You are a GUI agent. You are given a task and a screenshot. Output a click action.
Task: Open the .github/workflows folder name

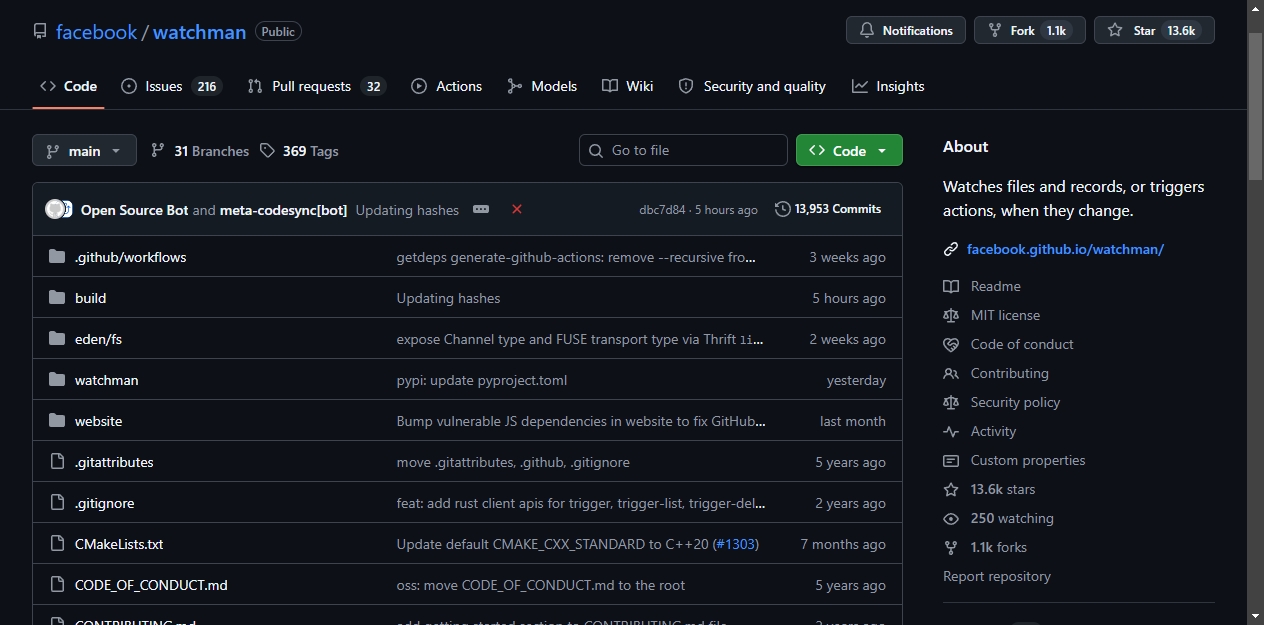(x=131, y=257)
